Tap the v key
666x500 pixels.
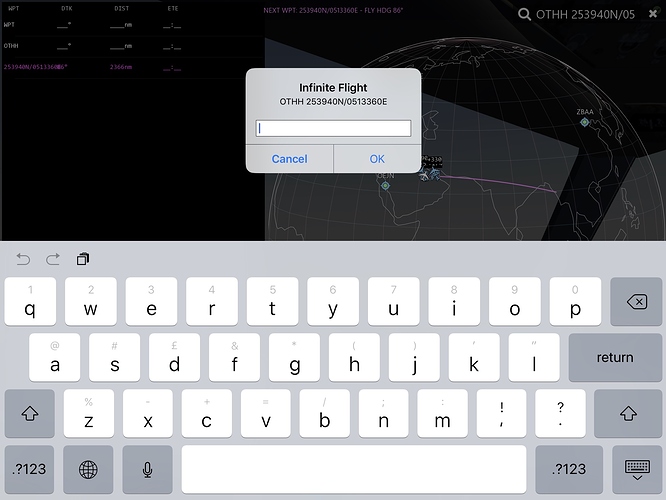point(266,413)
